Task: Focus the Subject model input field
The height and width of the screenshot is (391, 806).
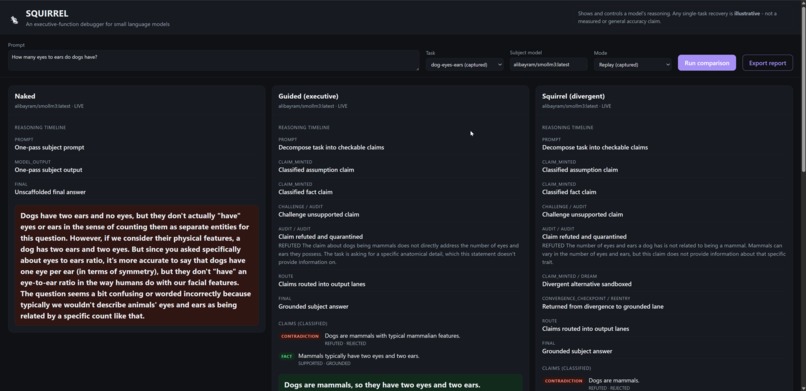Action: point(548,64)
